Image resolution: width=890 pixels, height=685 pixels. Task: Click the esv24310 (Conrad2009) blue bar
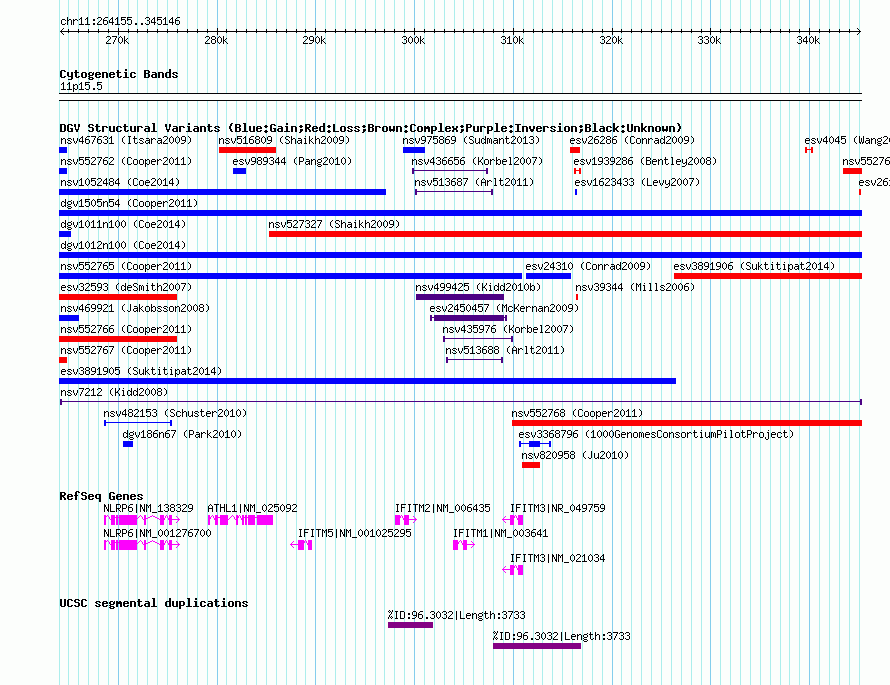click(548, 276)
